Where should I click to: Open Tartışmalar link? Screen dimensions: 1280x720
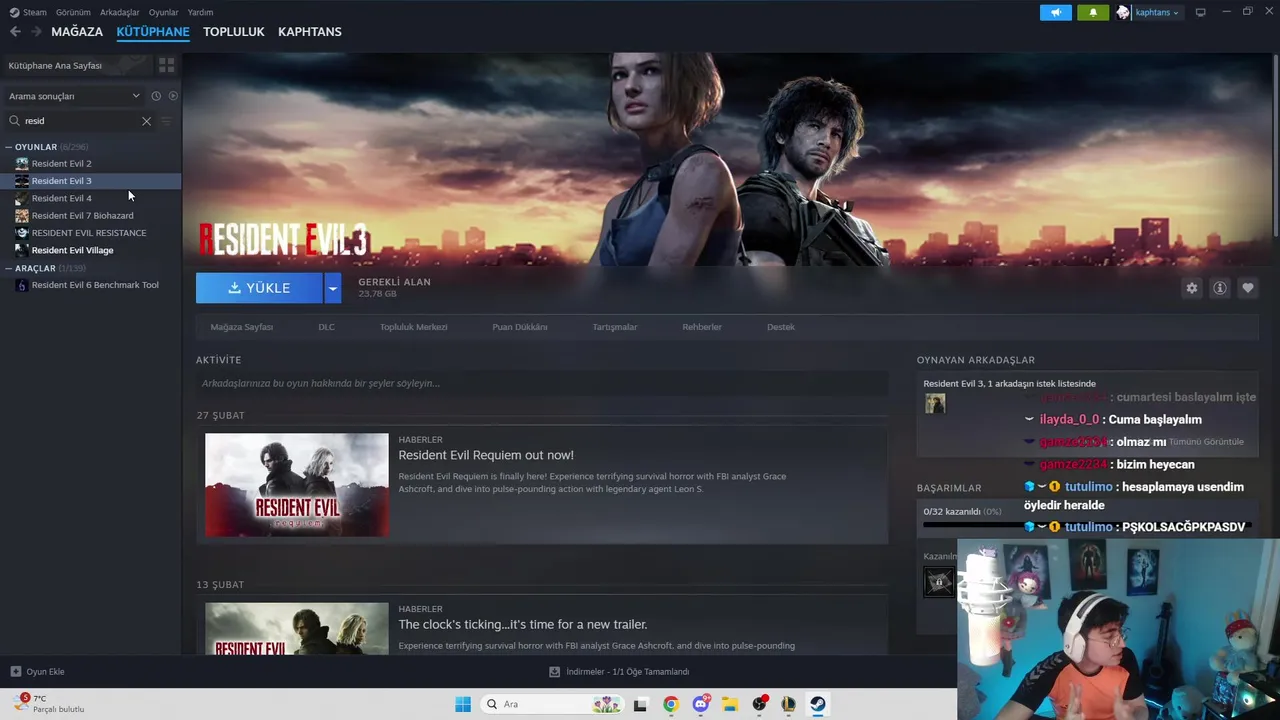(x=615, y=327)
